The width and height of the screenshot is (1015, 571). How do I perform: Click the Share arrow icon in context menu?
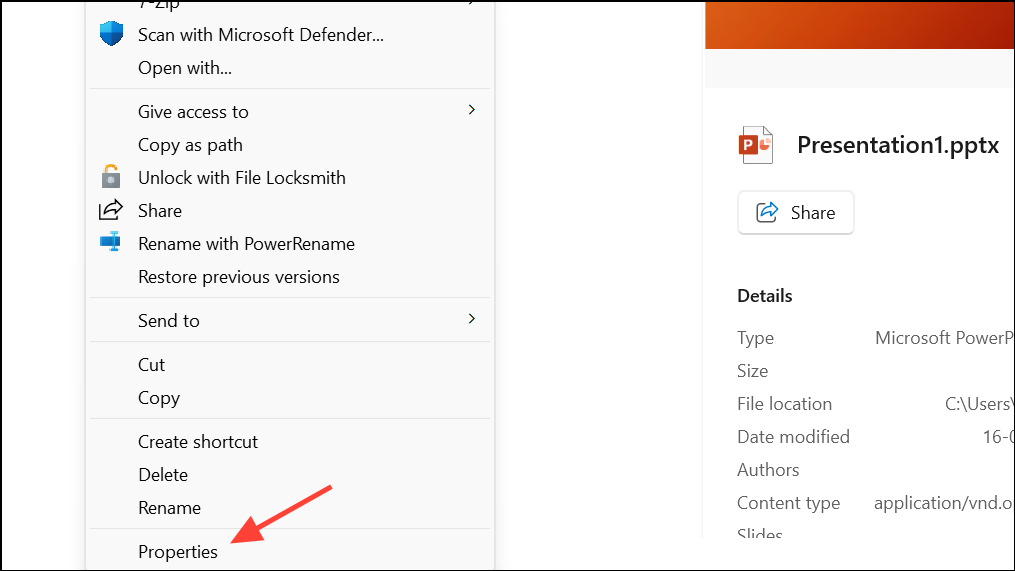tap(111, 210)
